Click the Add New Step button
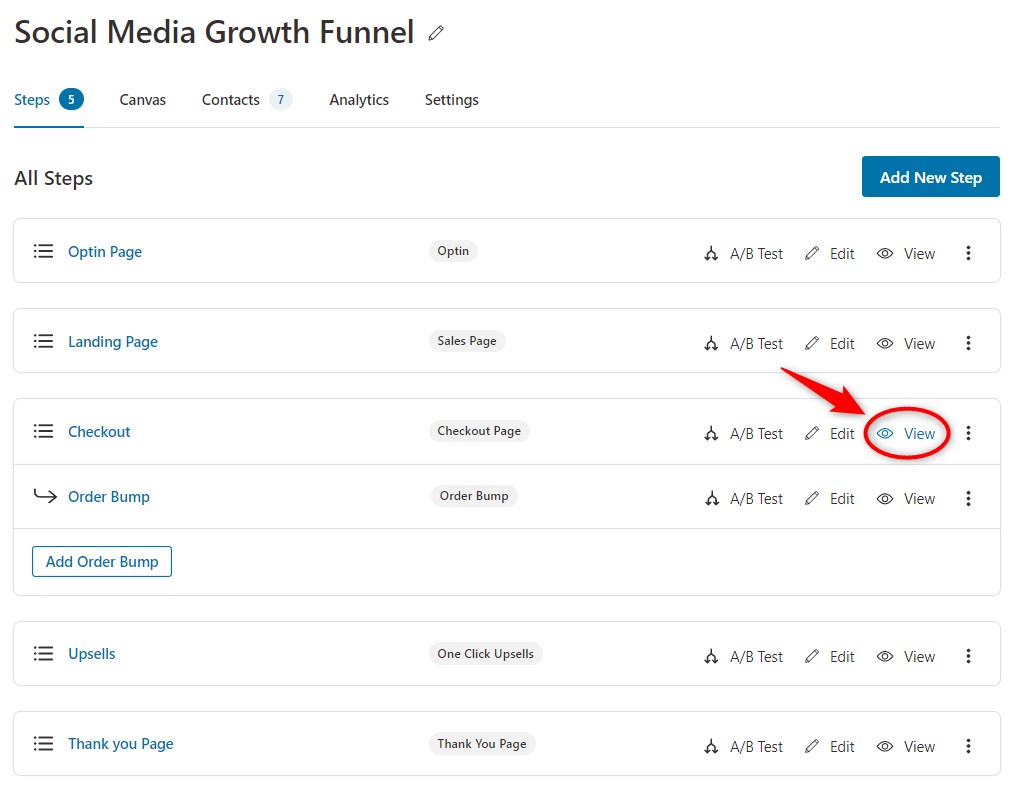This screenshot has height=789, width=1013. (x=930, y=176)
